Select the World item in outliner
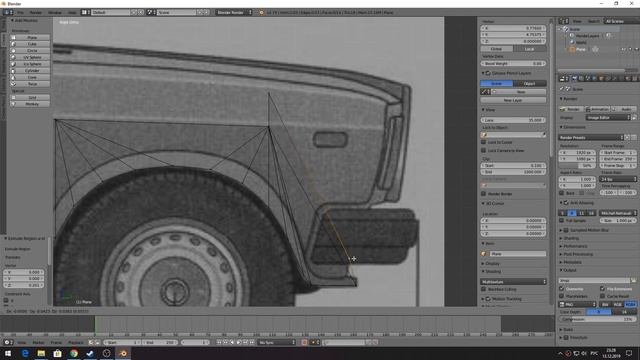The height and width of the screenshot is (360, 640). click(x=581, y=42)
